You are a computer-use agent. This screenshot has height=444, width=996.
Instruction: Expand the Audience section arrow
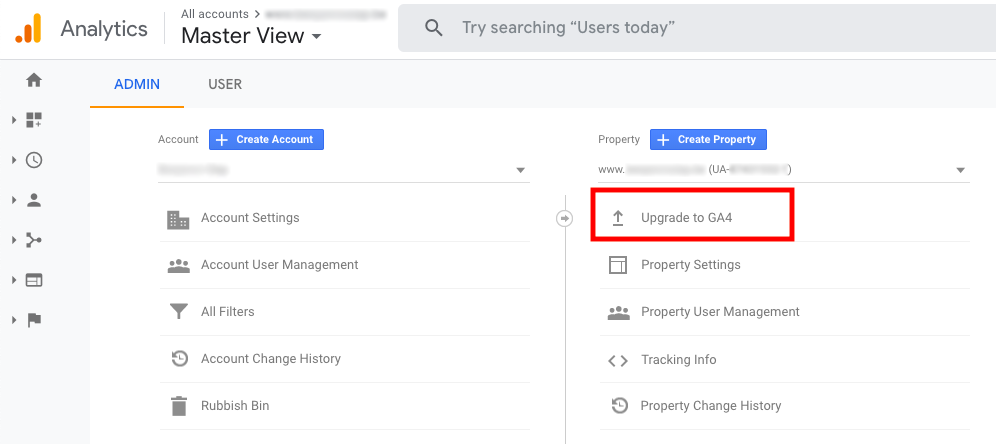pyautogui.click(x=14, y=200)
